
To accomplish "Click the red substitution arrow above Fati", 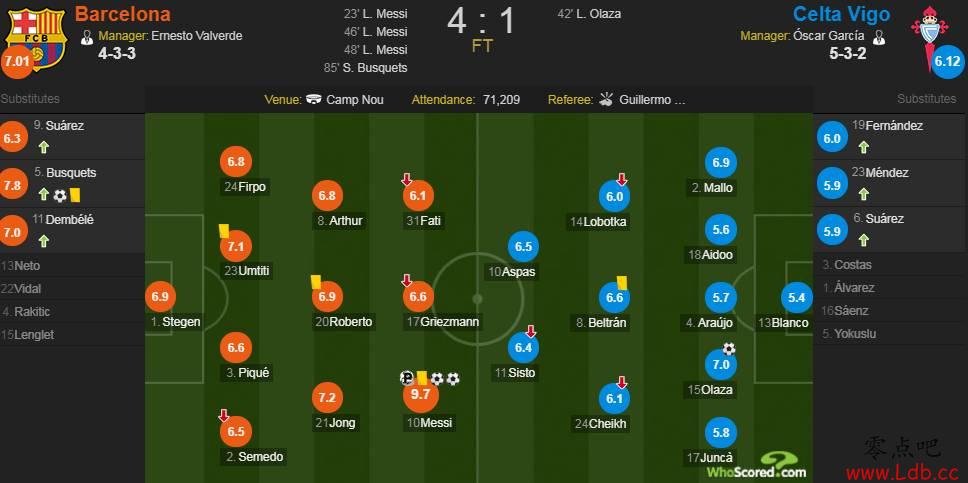I will coord(406,180).
